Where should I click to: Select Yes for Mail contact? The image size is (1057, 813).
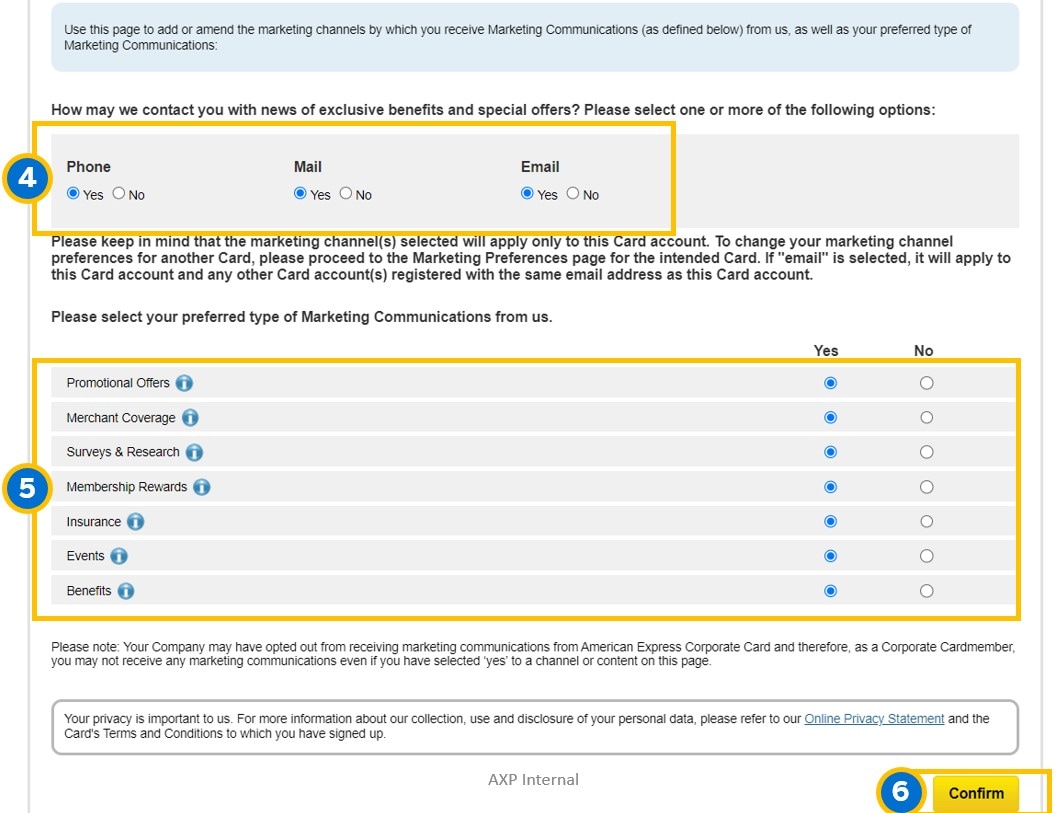[298, 194]
